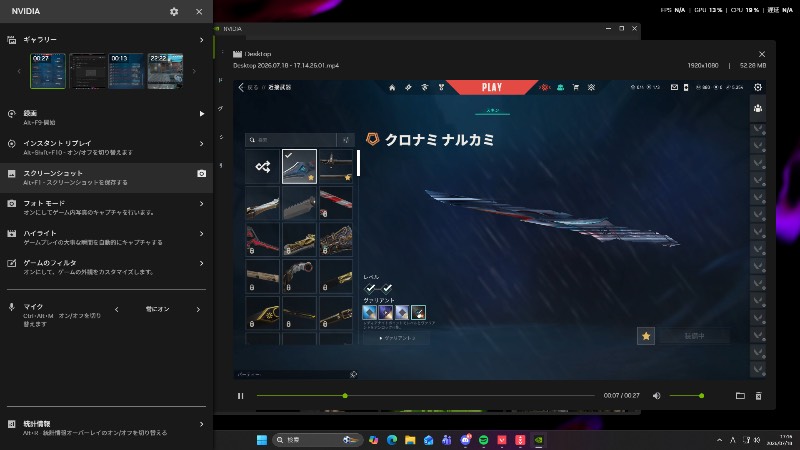Screen dimensions: 800x450
Task: Delete the video with trash icon
Action: [x=759, y=396]
